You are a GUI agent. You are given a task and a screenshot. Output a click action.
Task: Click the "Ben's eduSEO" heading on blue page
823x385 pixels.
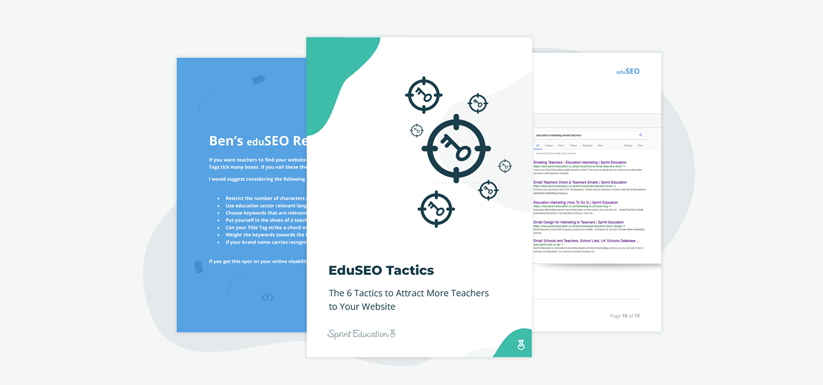coord(257,141)
